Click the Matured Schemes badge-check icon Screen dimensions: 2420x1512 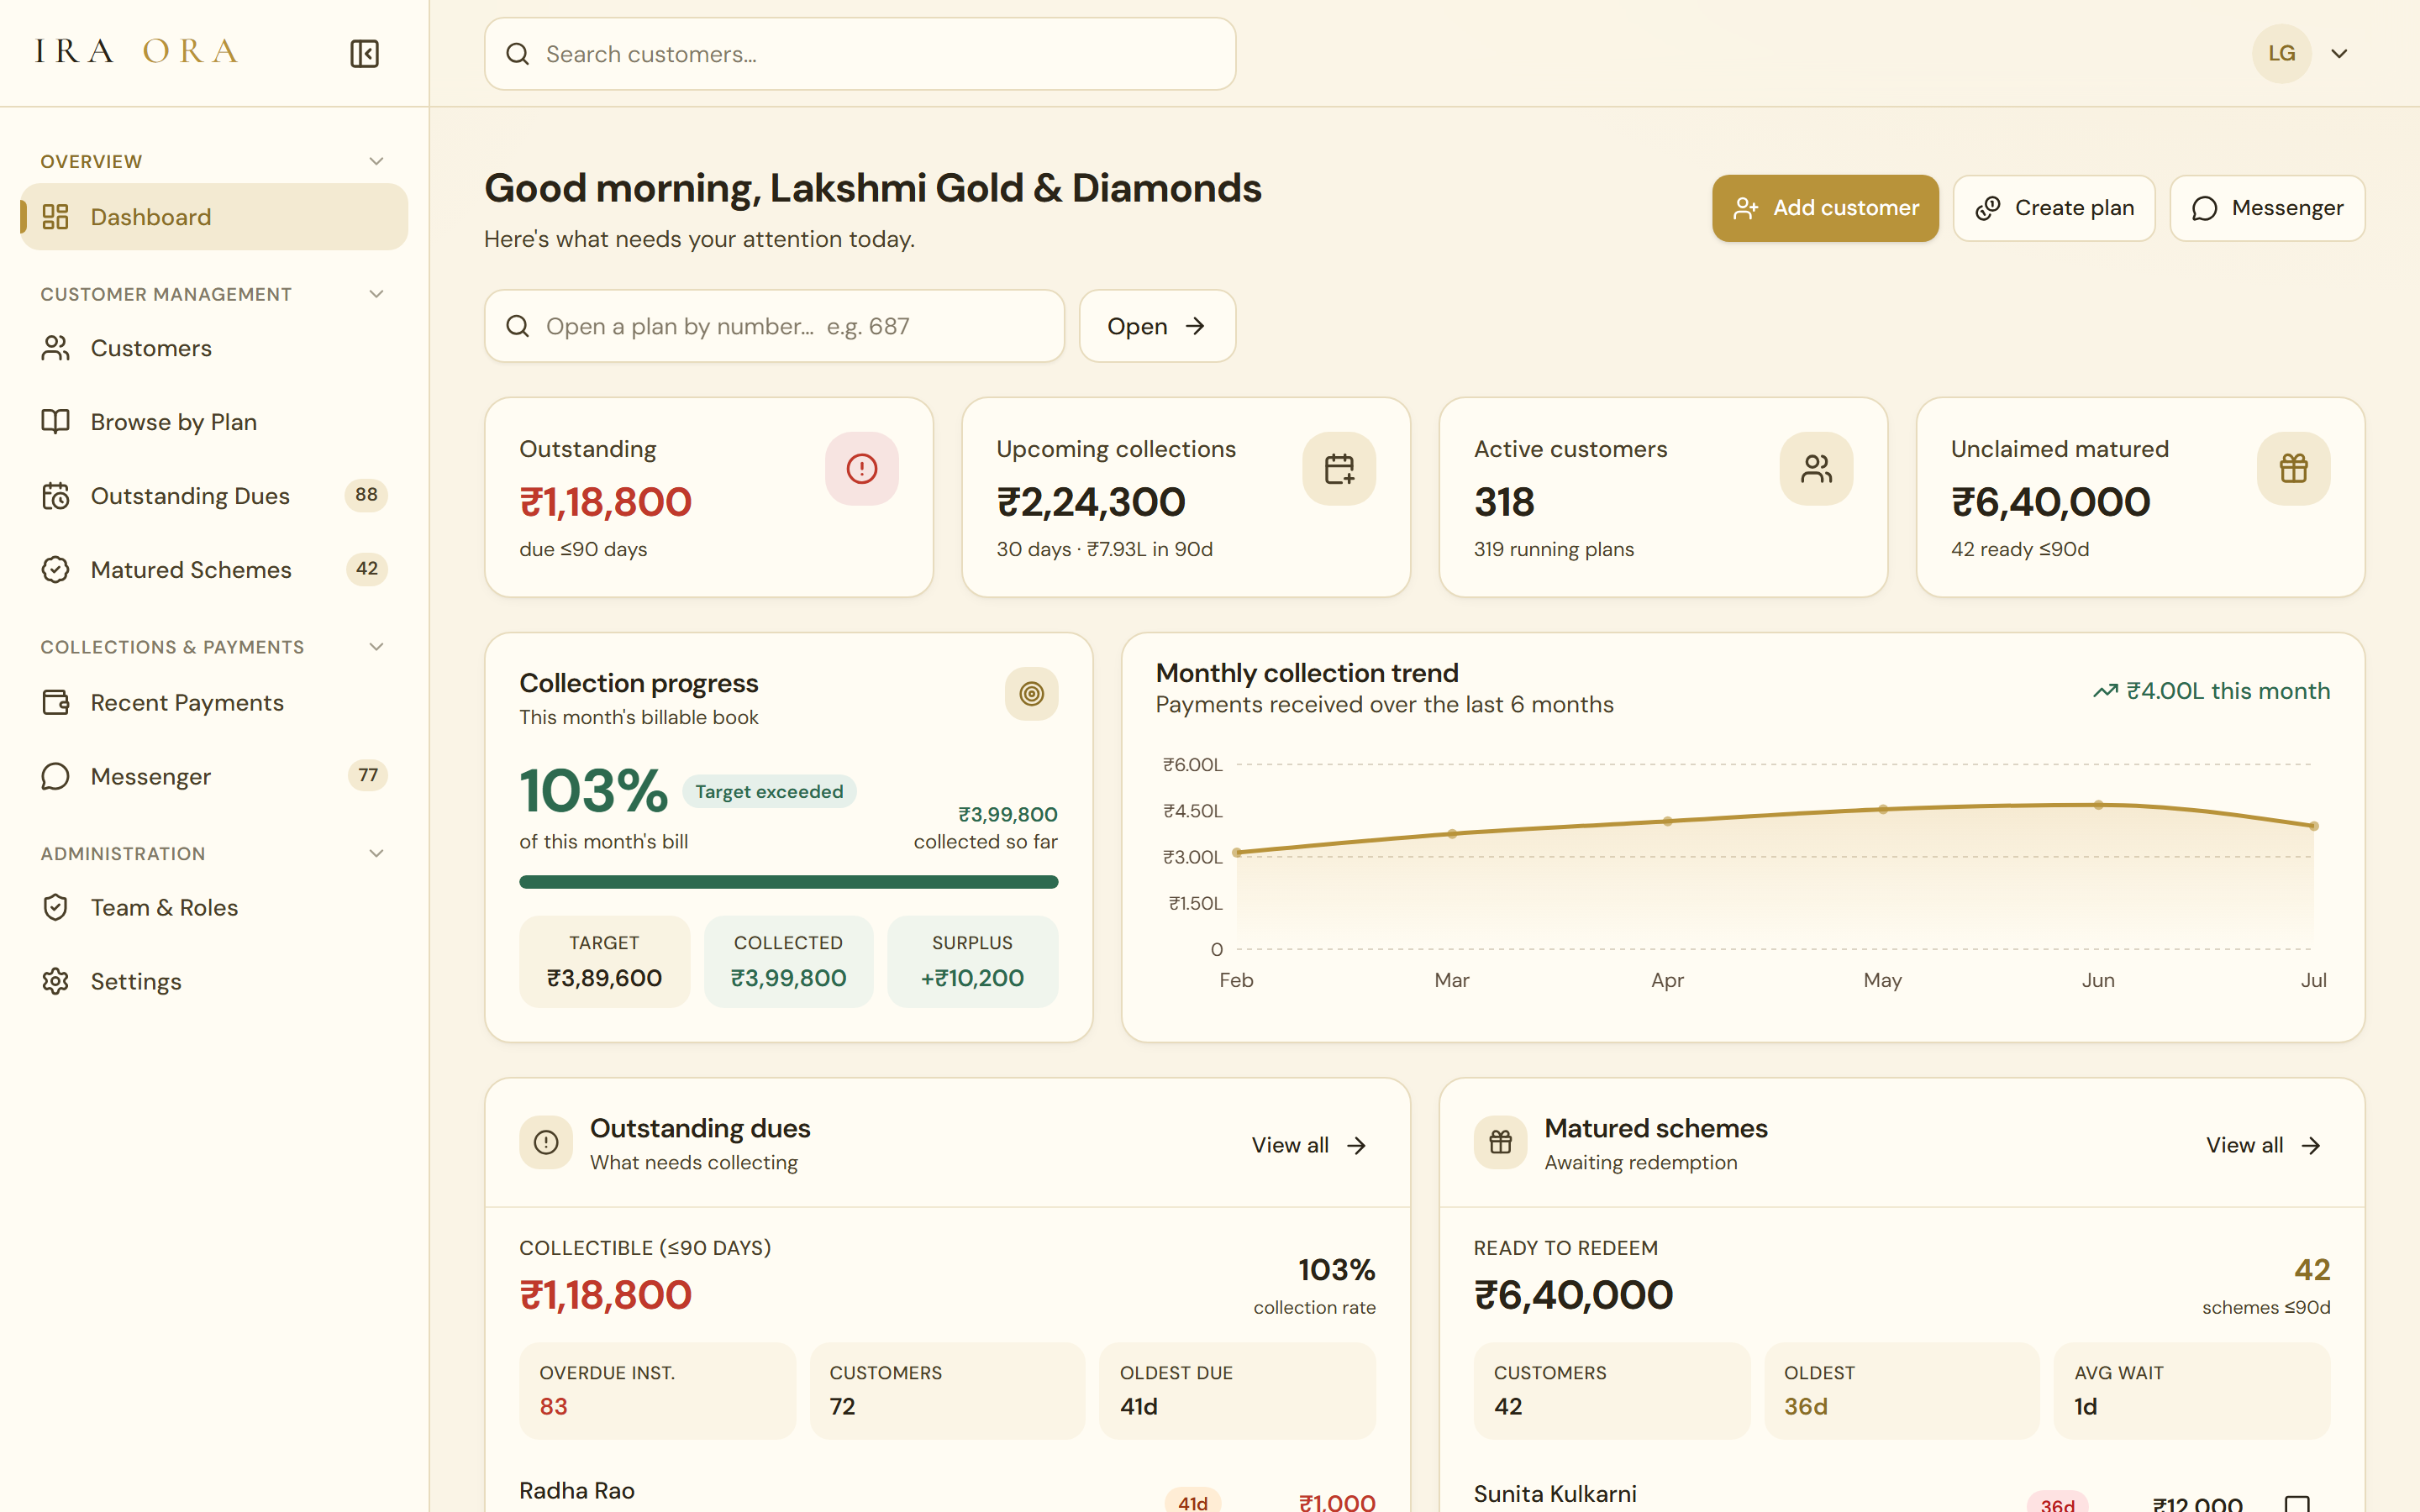[55, 570]
